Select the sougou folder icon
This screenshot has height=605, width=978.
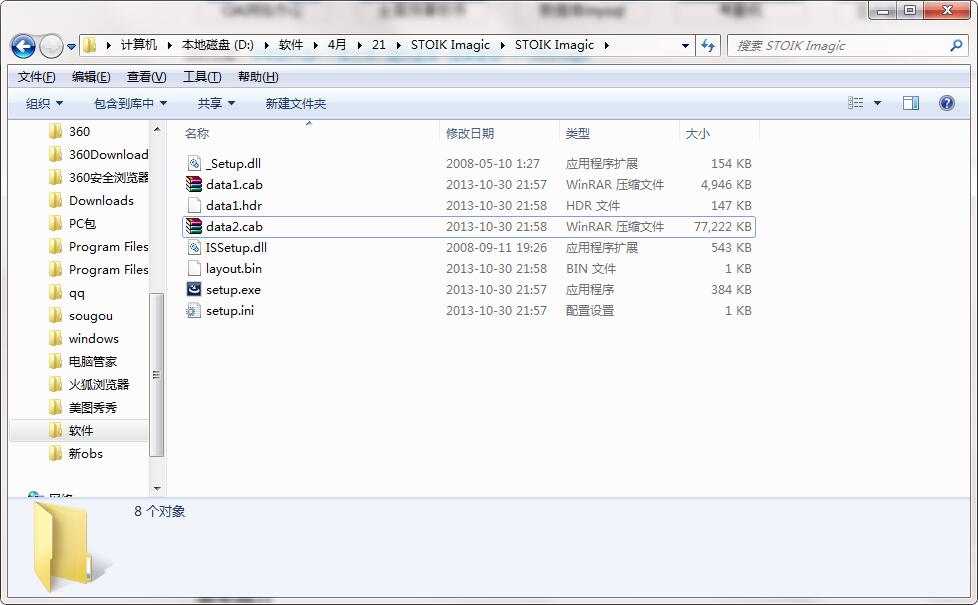(x=56, y=316)
